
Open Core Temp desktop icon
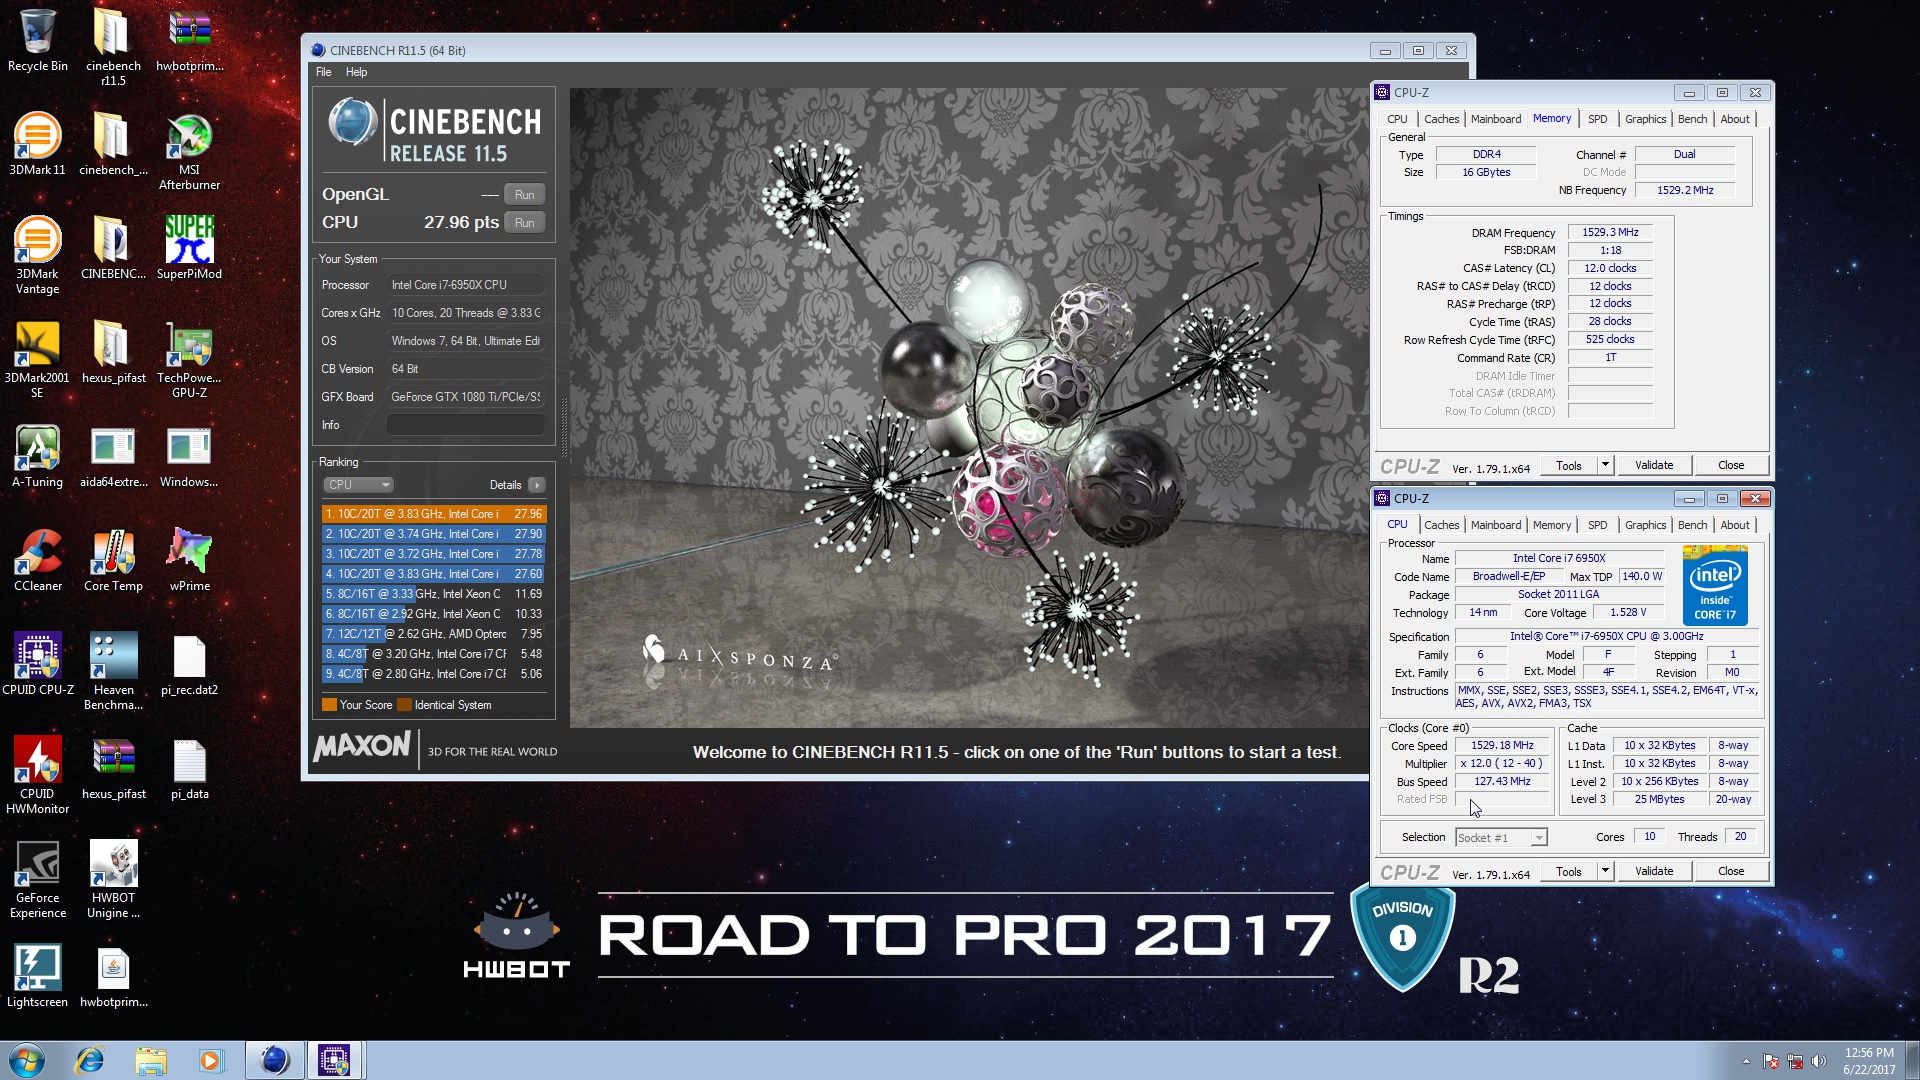tap(113, 560)
